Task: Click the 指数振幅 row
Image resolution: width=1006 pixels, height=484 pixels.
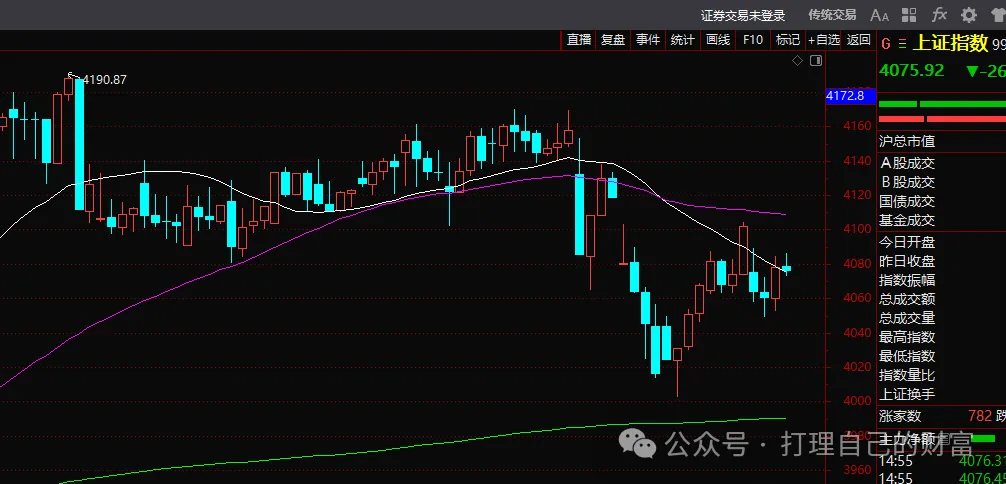Action: (x=941, y=281)
